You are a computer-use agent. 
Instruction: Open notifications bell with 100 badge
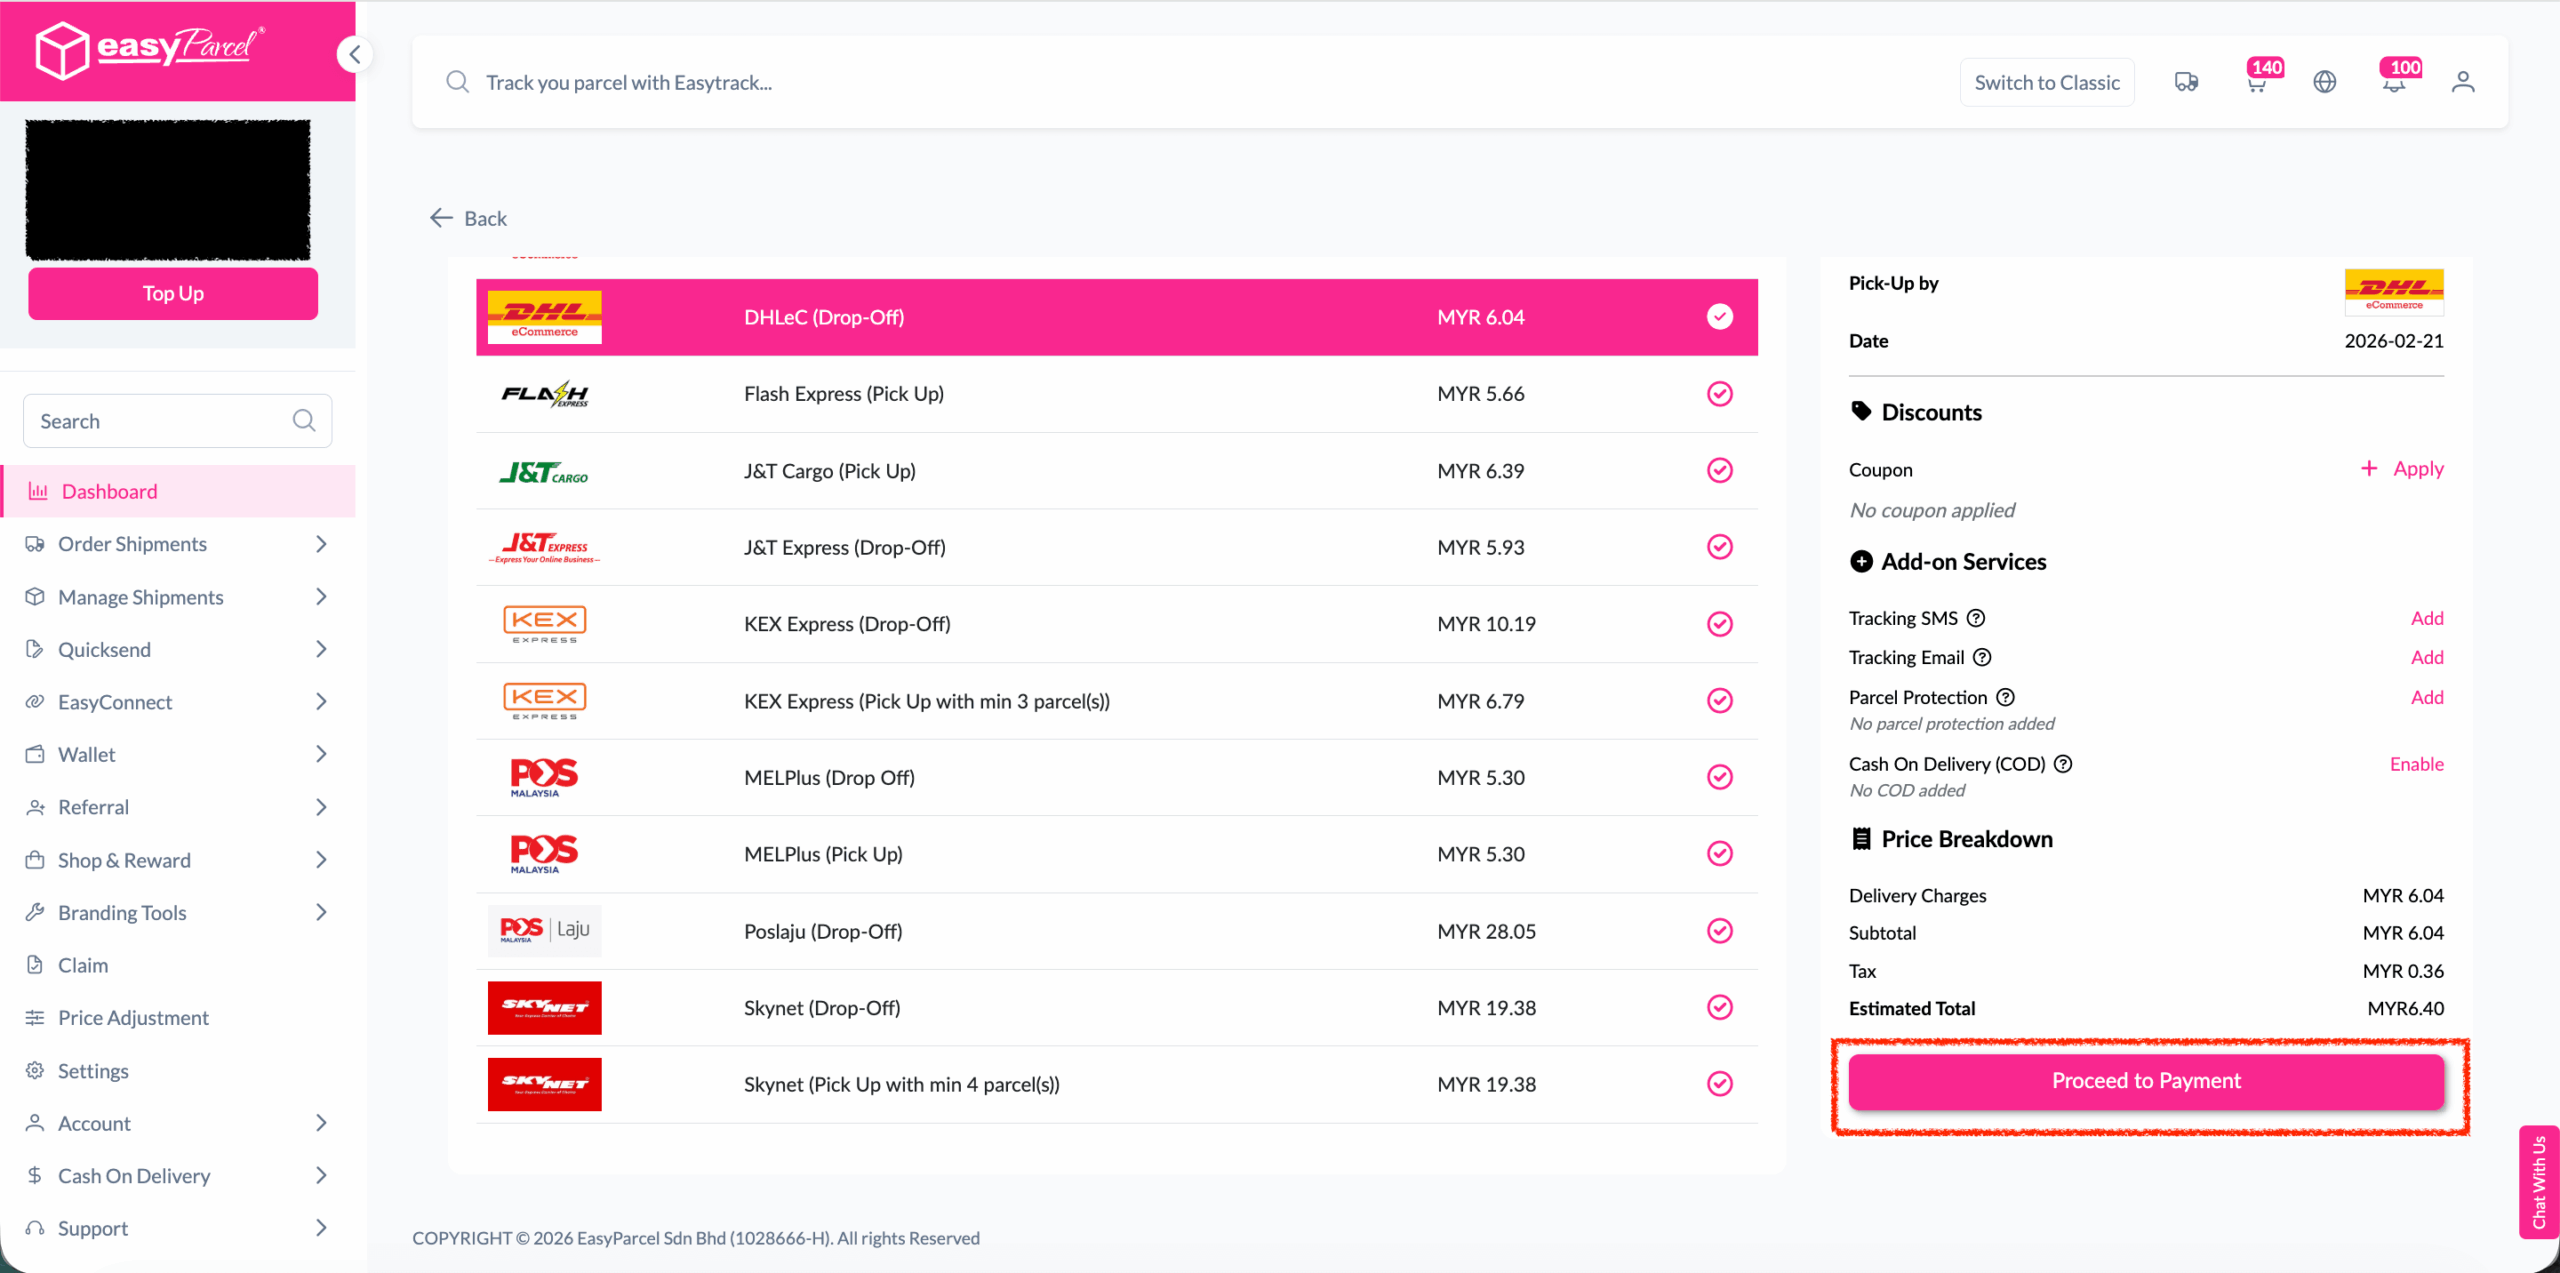coord(2394,82)
